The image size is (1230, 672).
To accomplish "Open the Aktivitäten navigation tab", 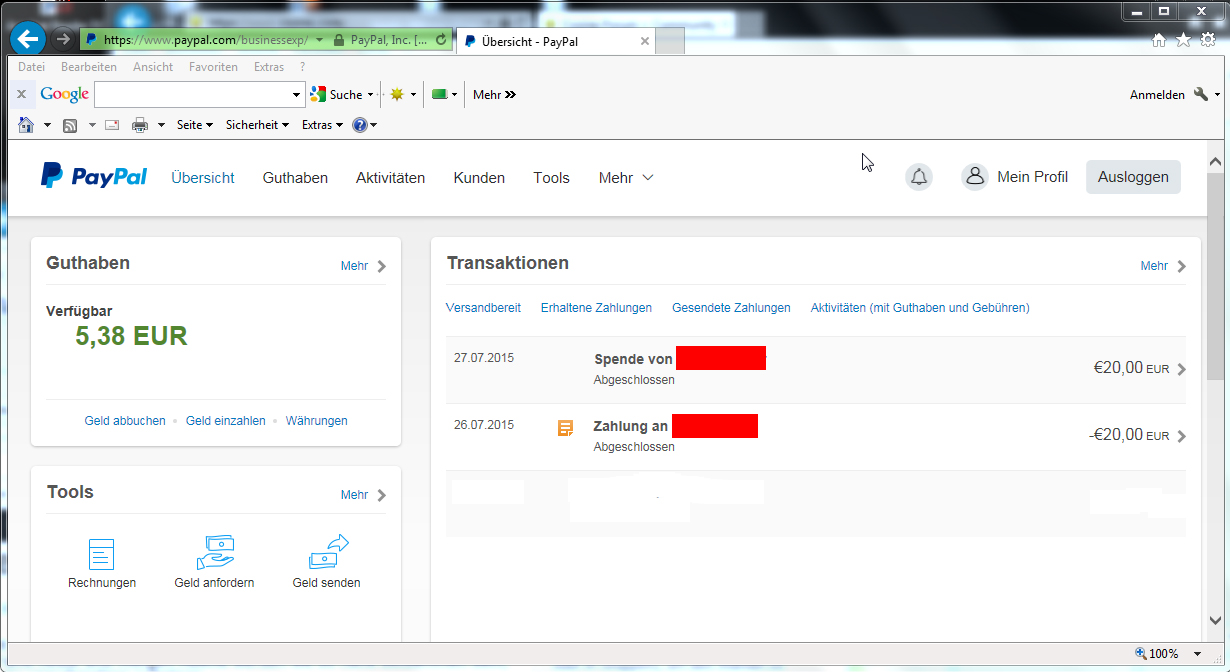I will [390, 178].
